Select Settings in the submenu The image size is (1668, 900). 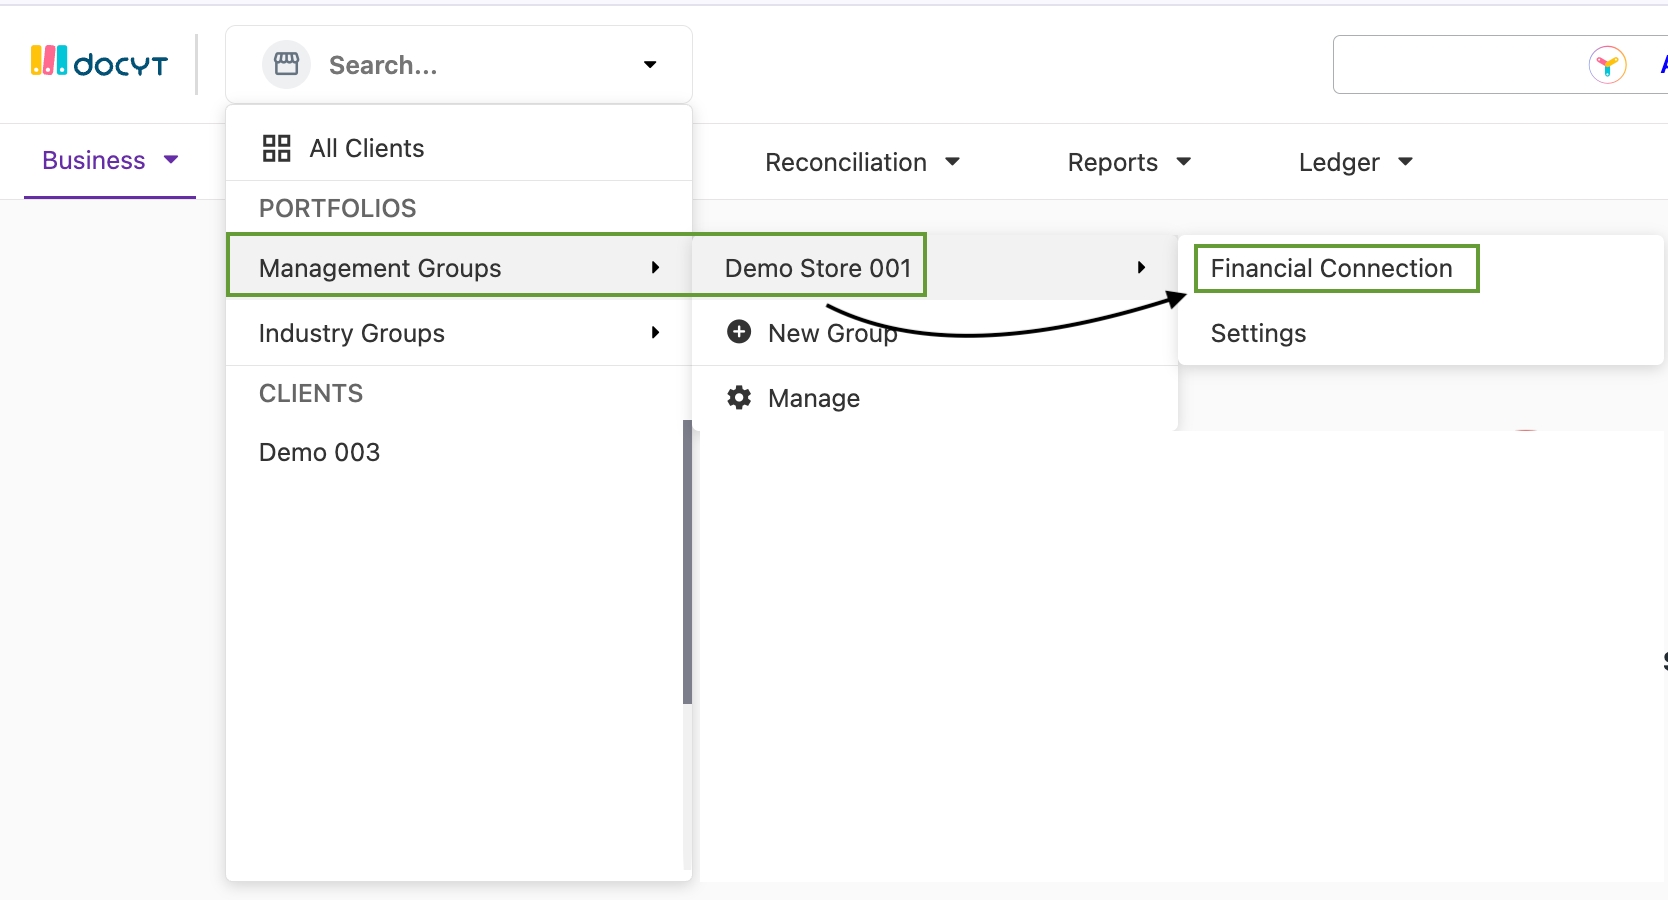1258,333
